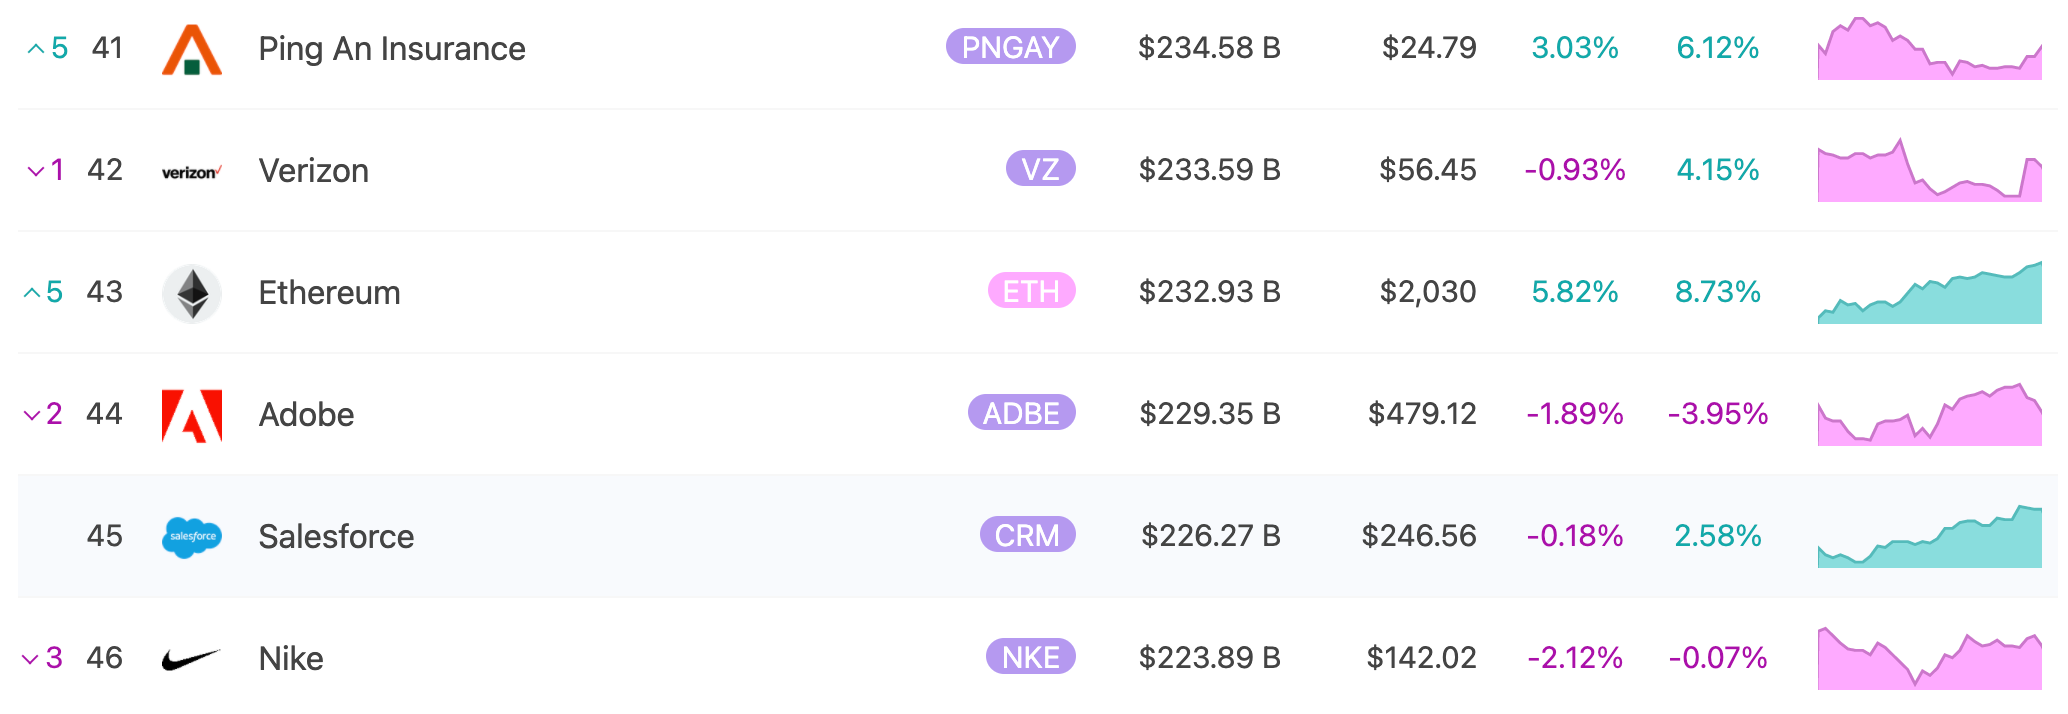The height and width of the screenshot is (714, 2068).
Task: Open the Ethereum name link
Action: pos(330,293)
